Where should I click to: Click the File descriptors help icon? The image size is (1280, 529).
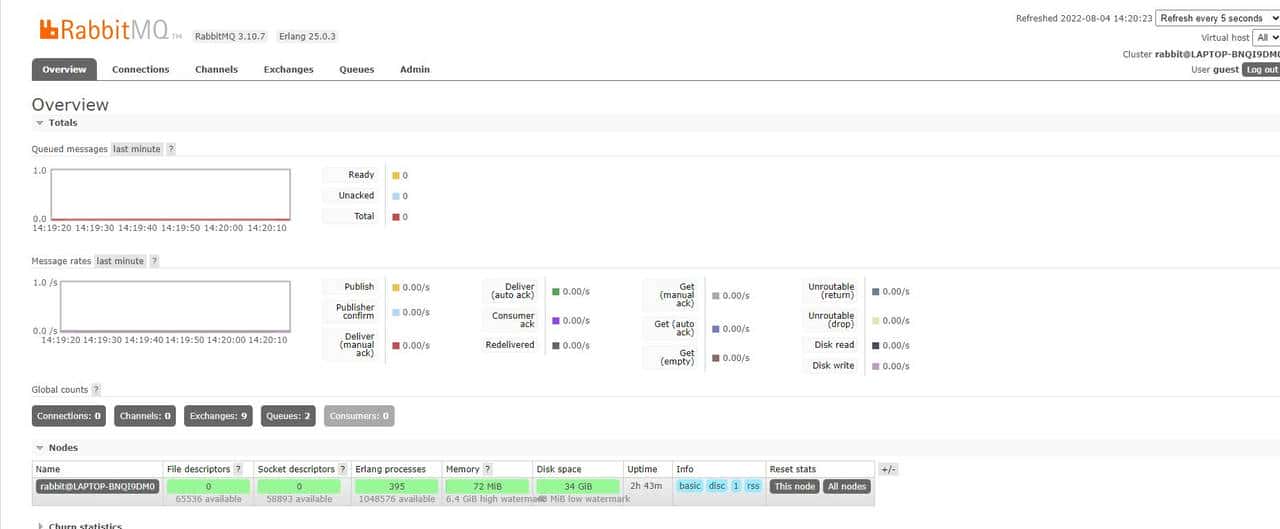tap(238, 469)
